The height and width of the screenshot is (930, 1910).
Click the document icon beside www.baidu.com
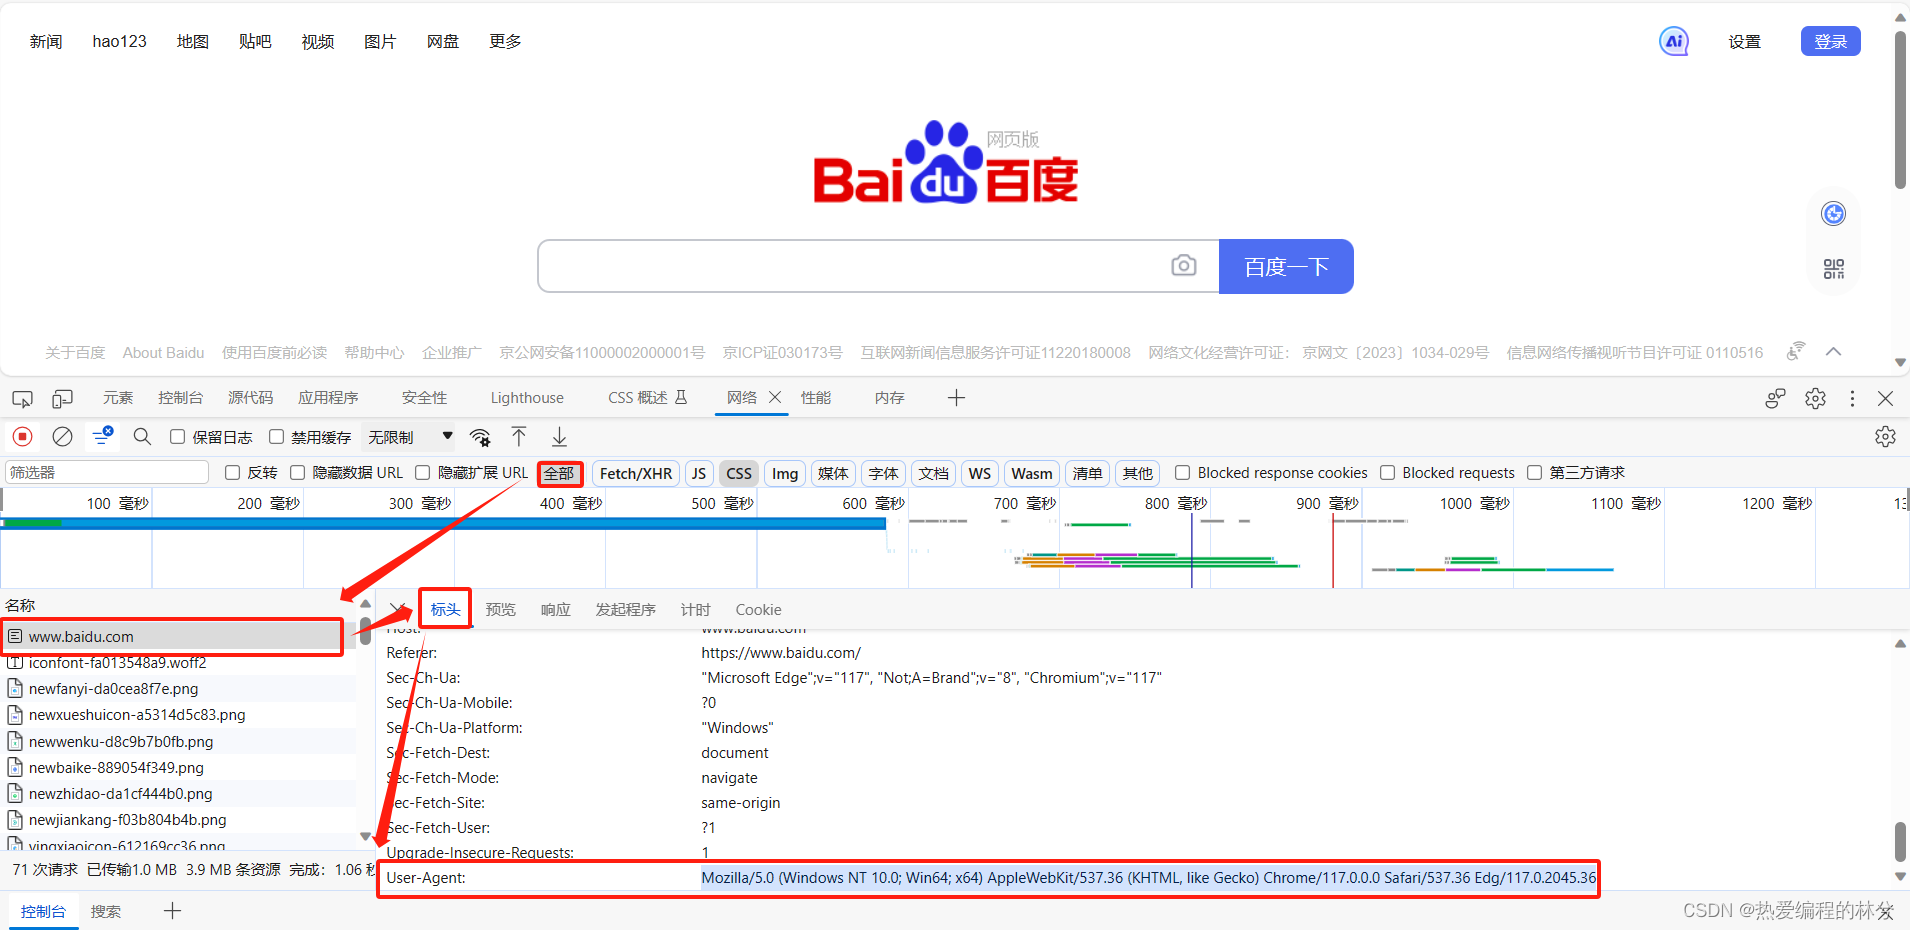15,636
